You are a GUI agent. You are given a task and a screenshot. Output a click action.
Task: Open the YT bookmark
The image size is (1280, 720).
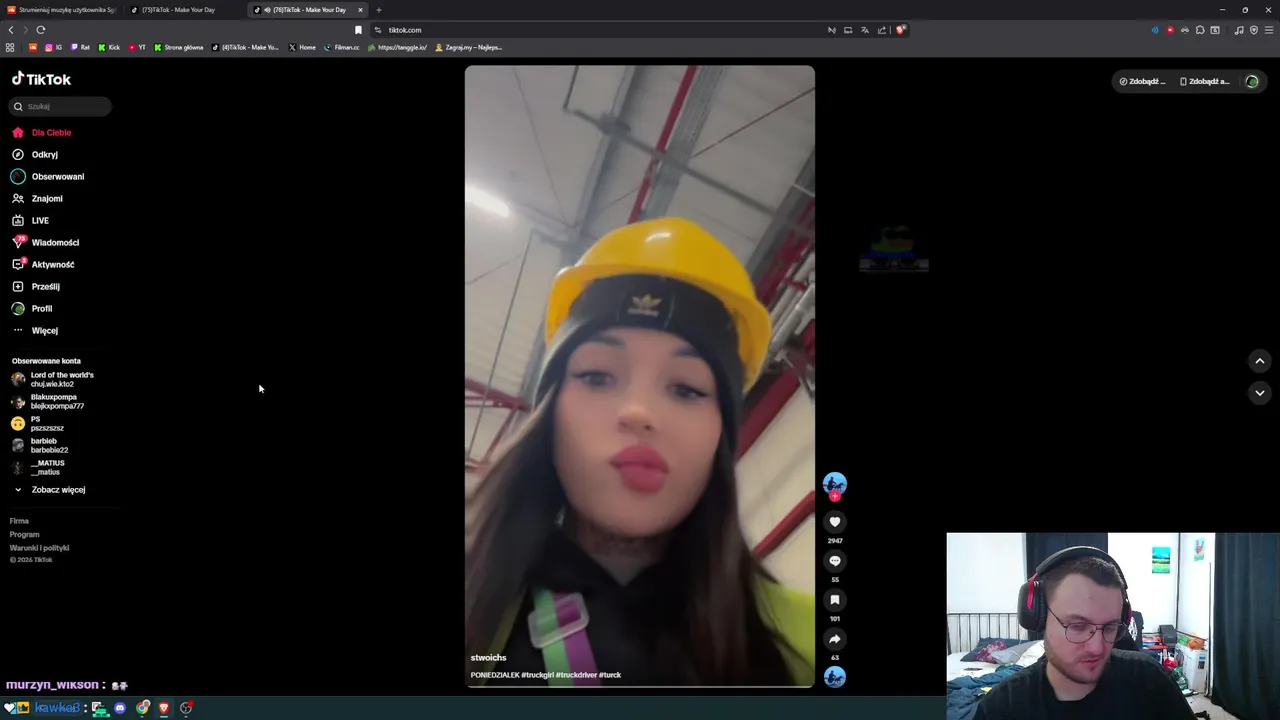point(137,47)
